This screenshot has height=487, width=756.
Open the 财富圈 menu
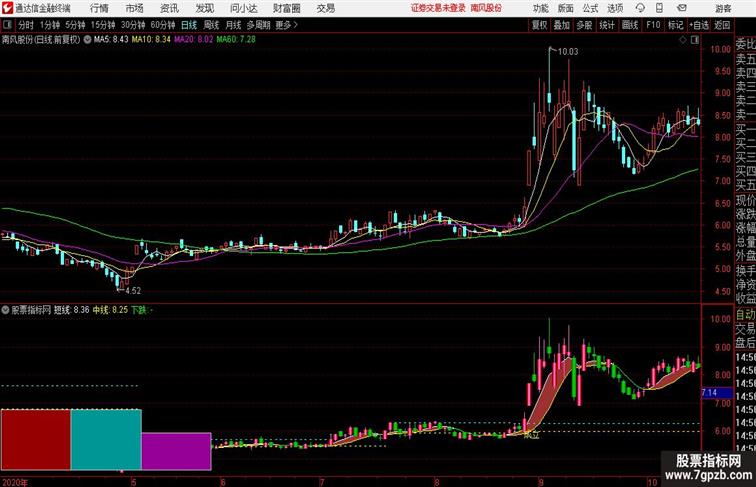tap(286, 8)
